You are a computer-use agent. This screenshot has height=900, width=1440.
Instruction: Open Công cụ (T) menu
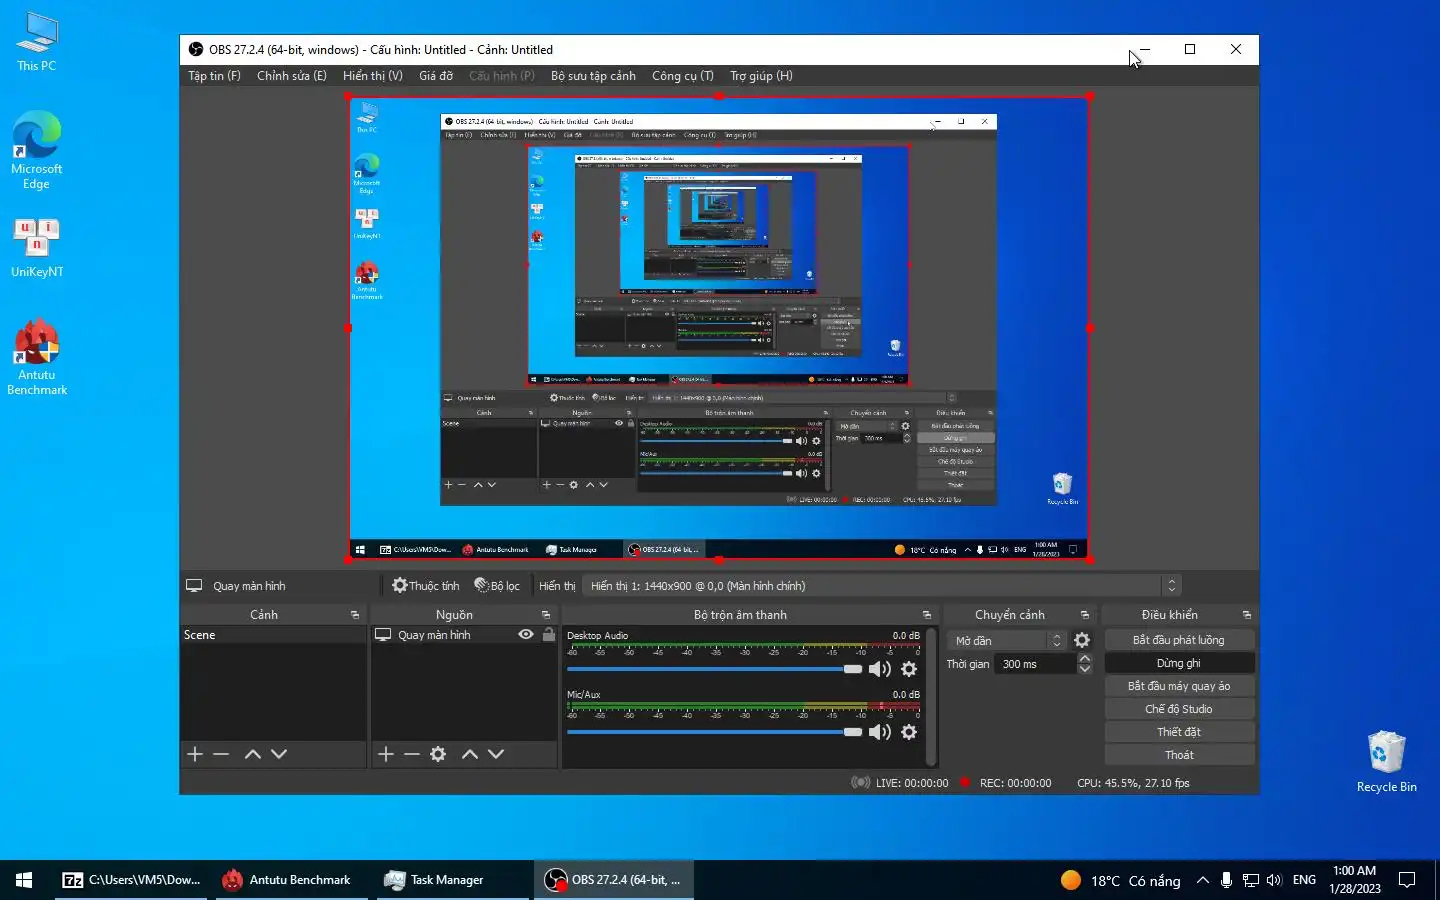[x=683, y=76]
